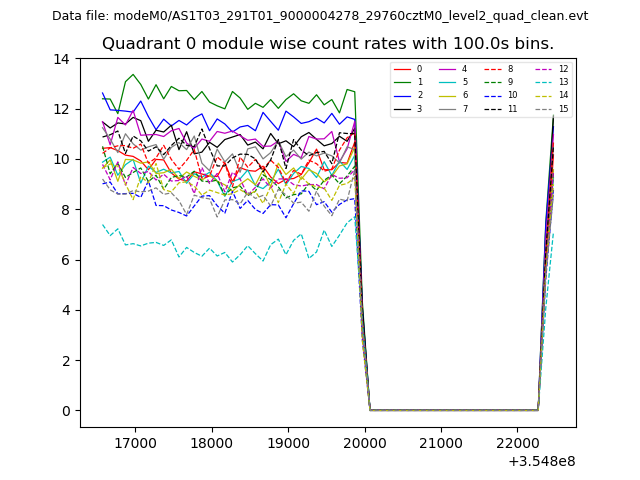Toggle module 10 blue dashed legend entry
This screenshot has height=480, width=640.
click(x=499, y=95)
